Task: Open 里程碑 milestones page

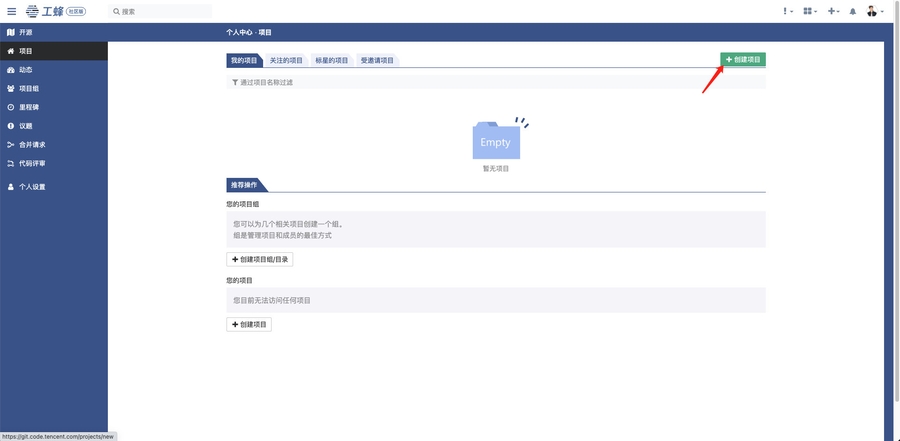Action: tap(29, 107)
